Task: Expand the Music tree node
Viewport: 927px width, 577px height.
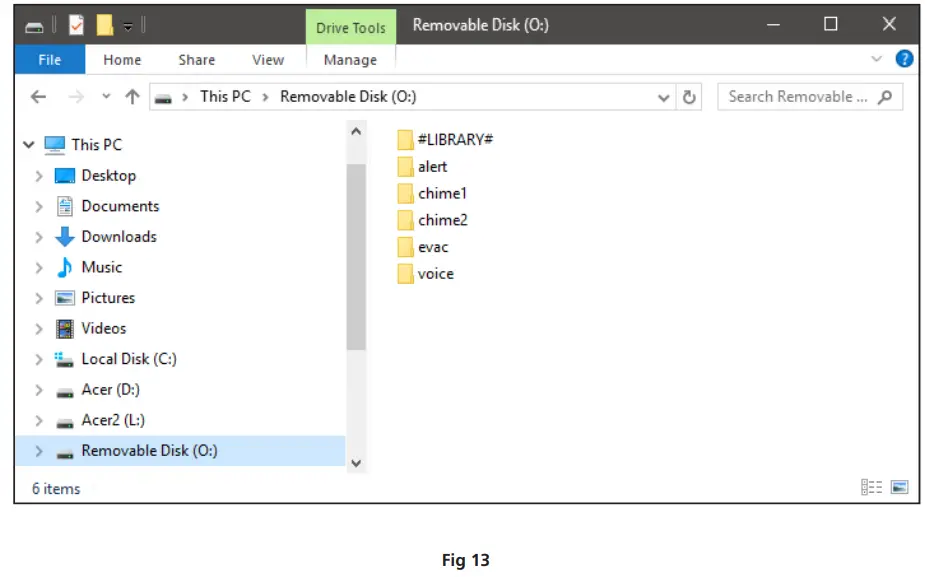Action: [x=39, y=268]
